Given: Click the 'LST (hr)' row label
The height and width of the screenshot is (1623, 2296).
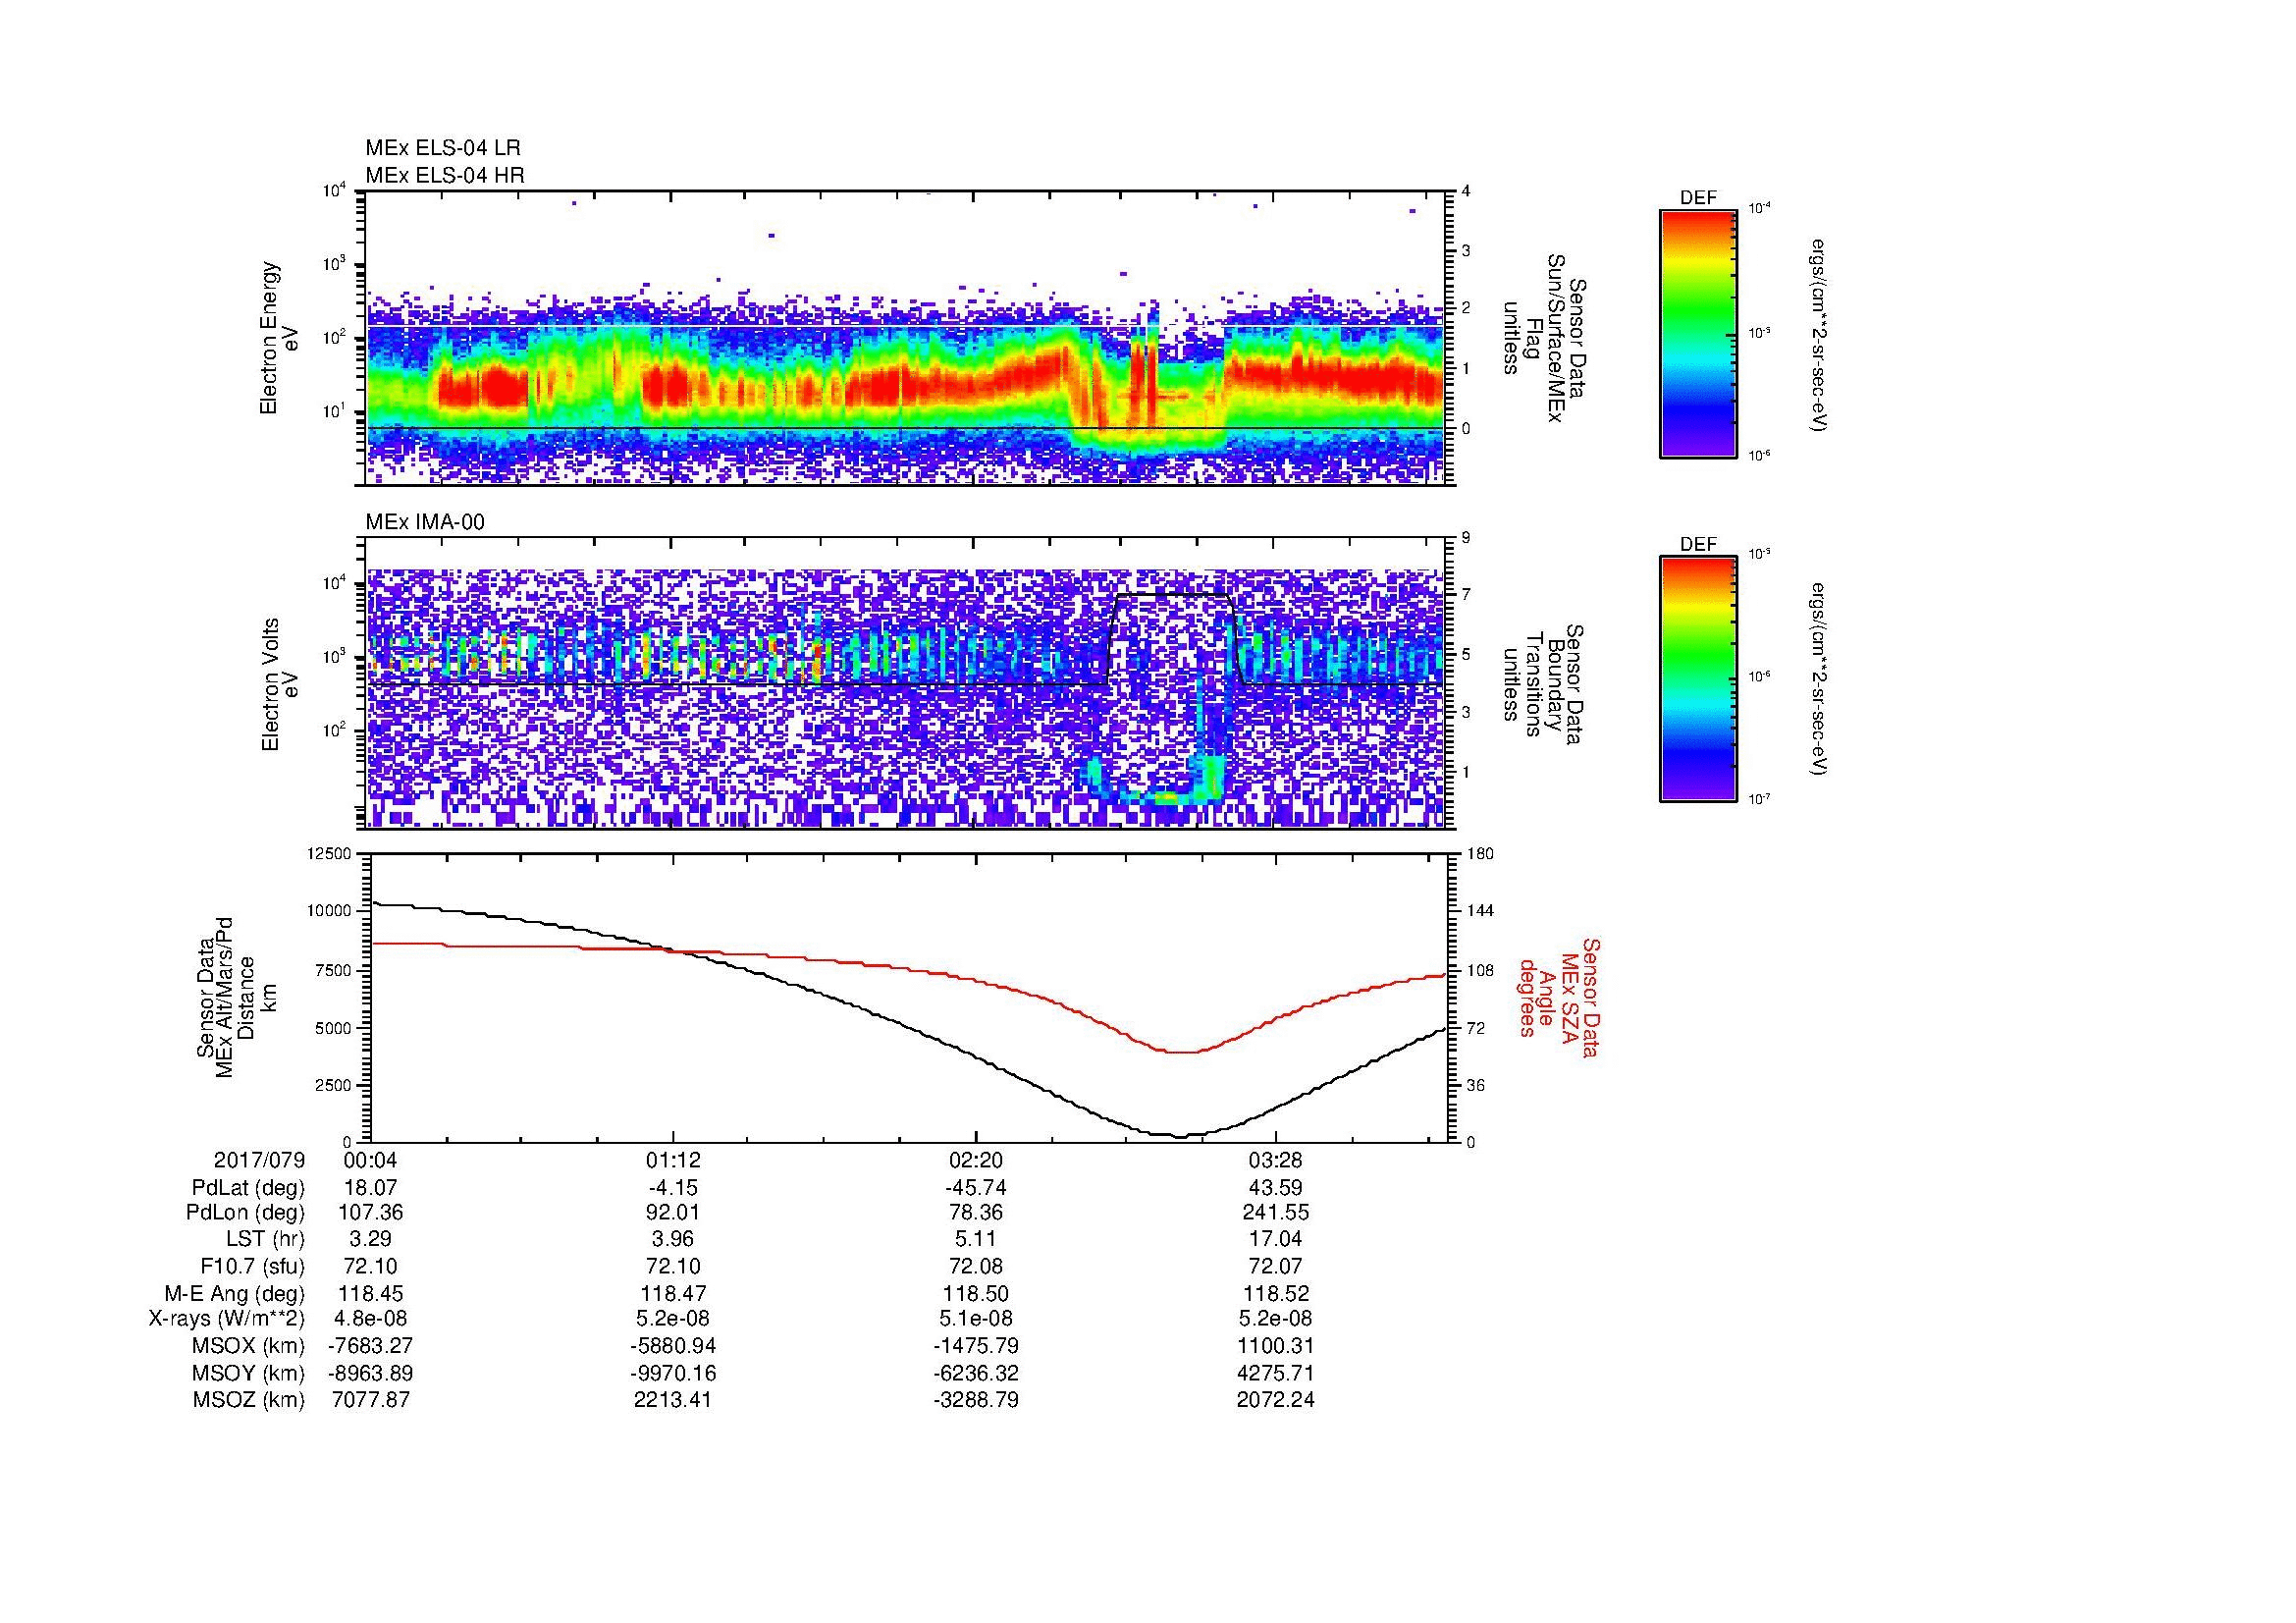Looking at the screenshot, I should pos(265,1240).
